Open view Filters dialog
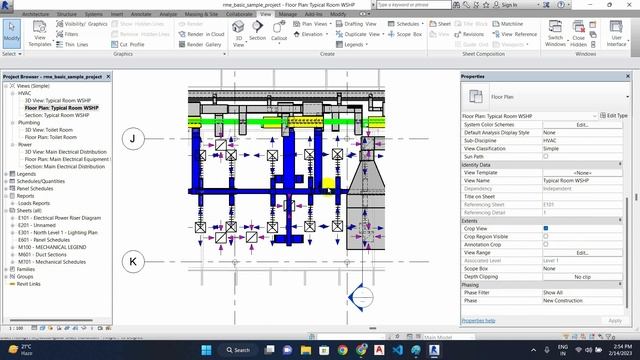Screen dimensions: 640x360 [x=67, y=34]
